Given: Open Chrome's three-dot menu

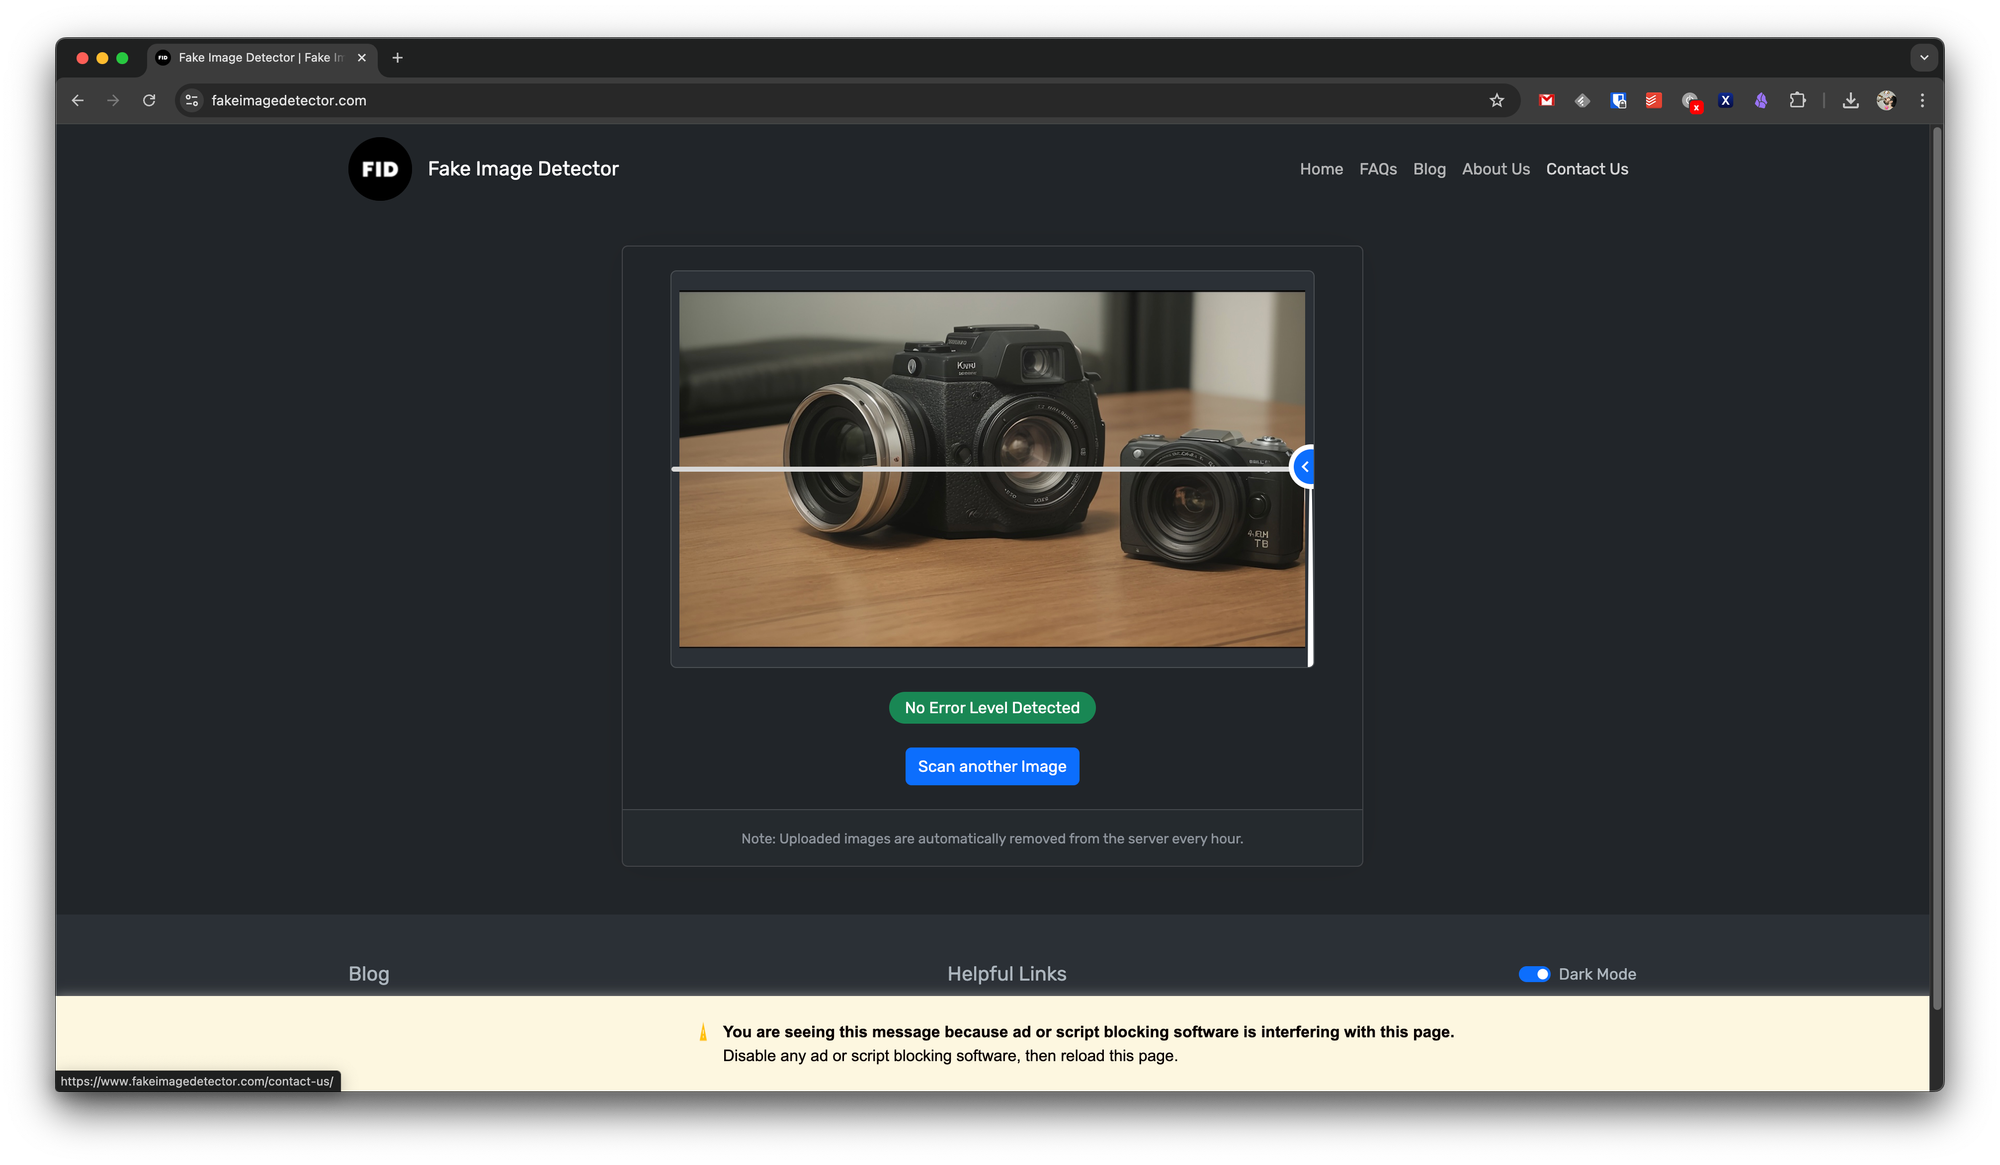Looking at the screenshot, I should coord(1921,100).
